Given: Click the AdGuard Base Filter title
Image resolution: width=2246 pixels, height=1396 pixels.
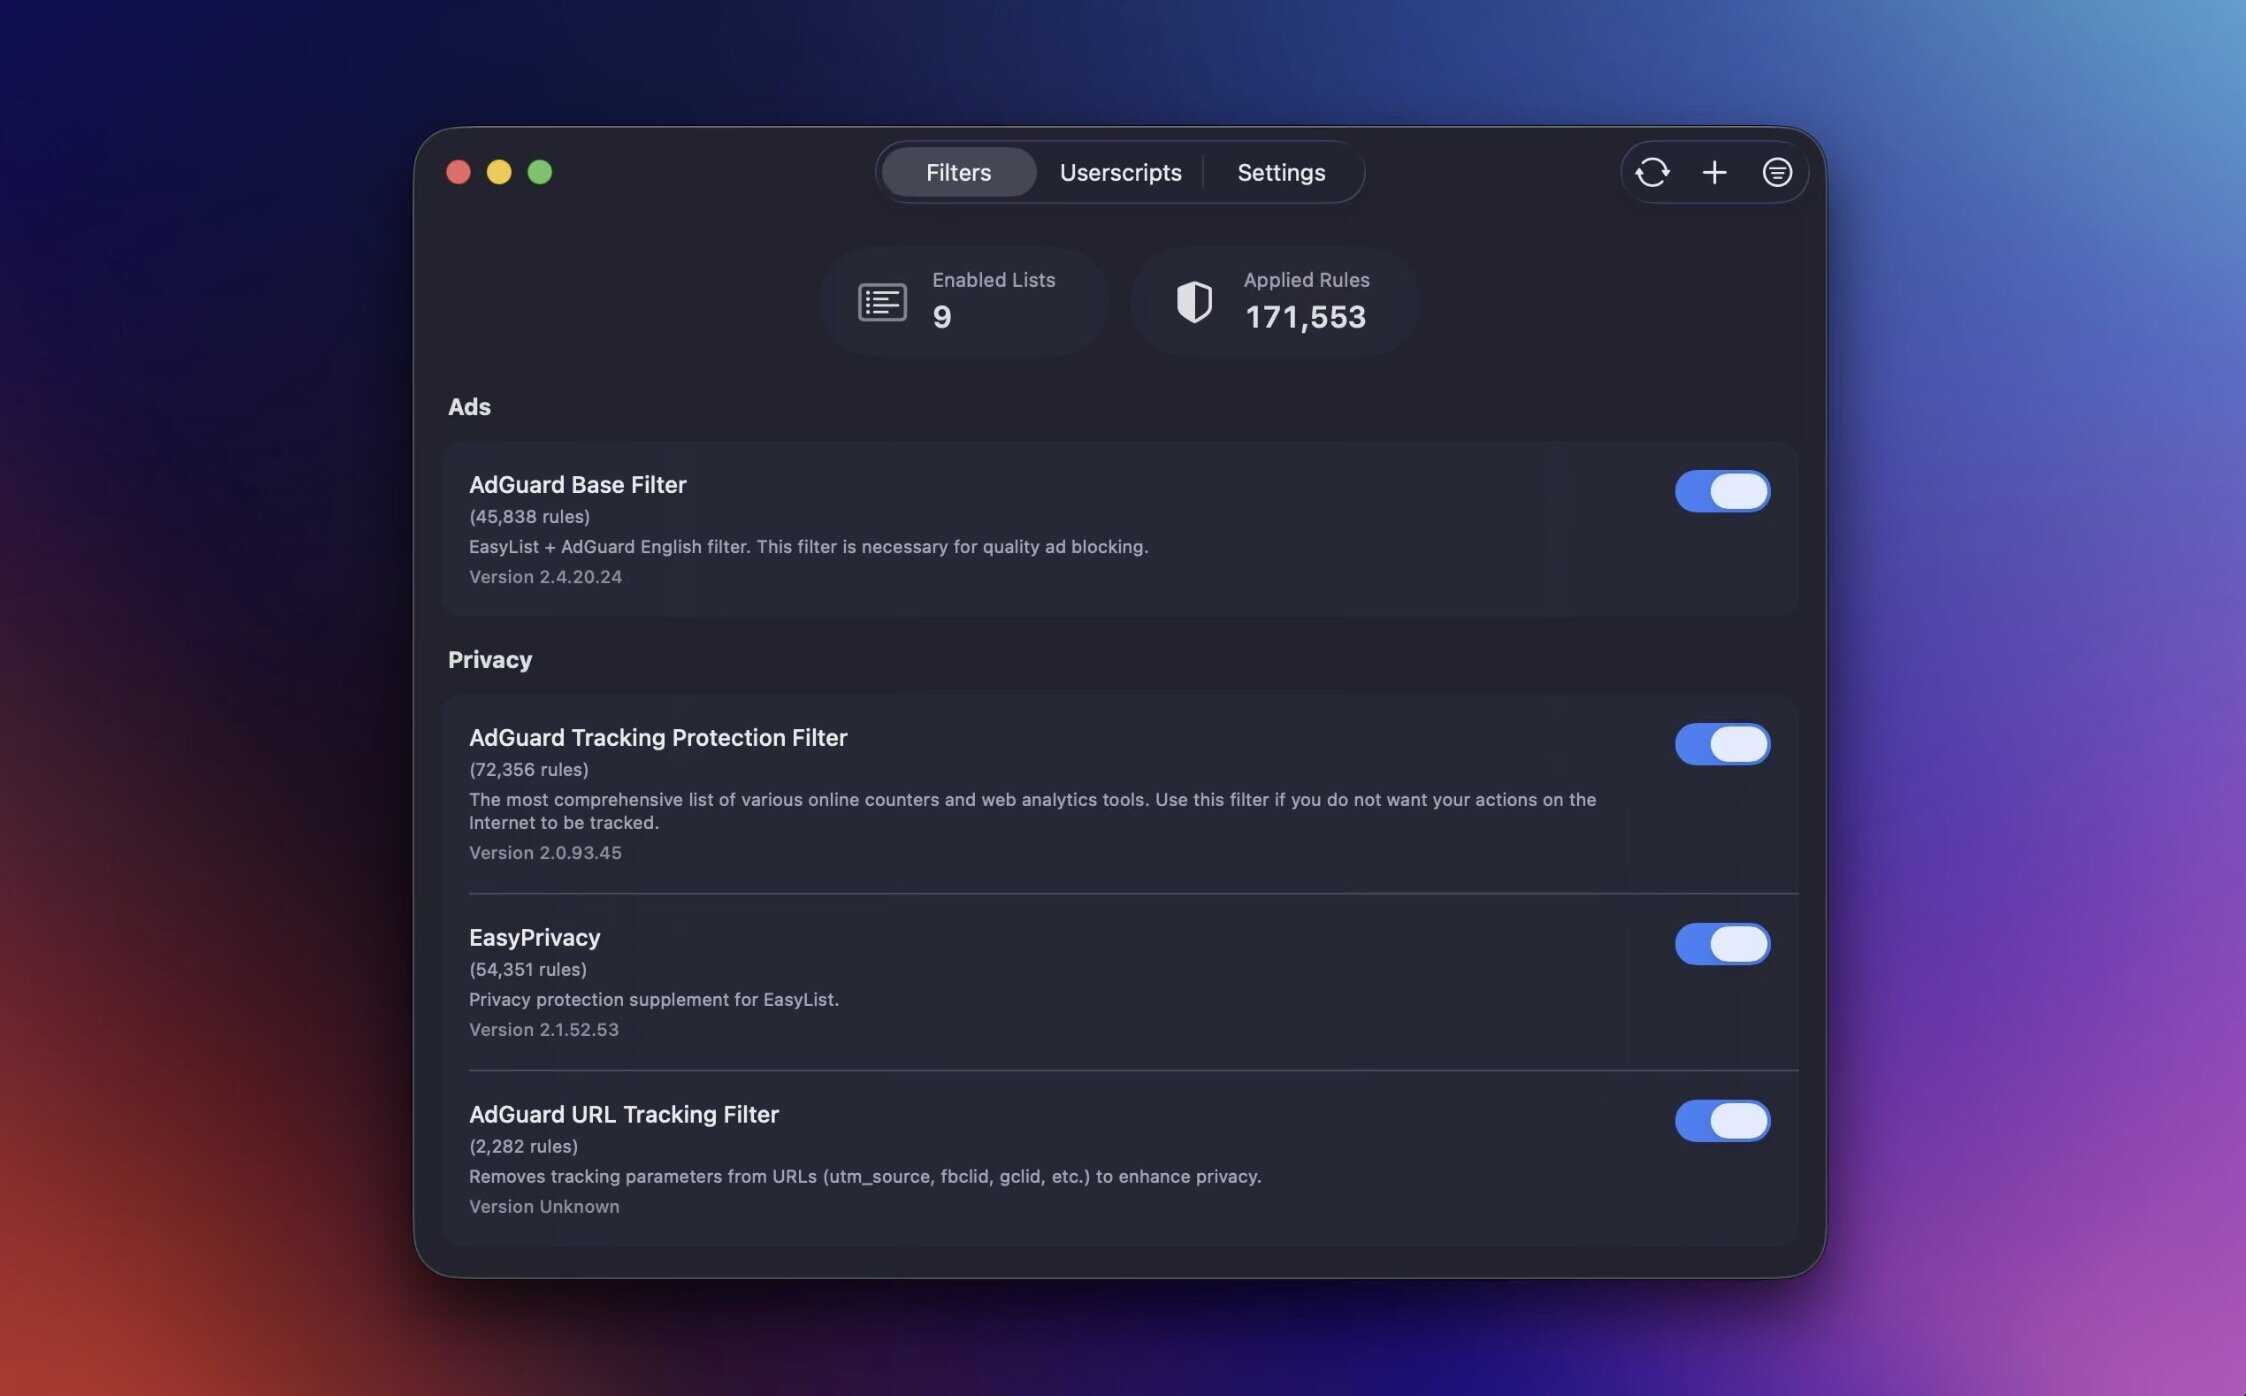Looking at the screenshot, I should click(x=577, y=485).
